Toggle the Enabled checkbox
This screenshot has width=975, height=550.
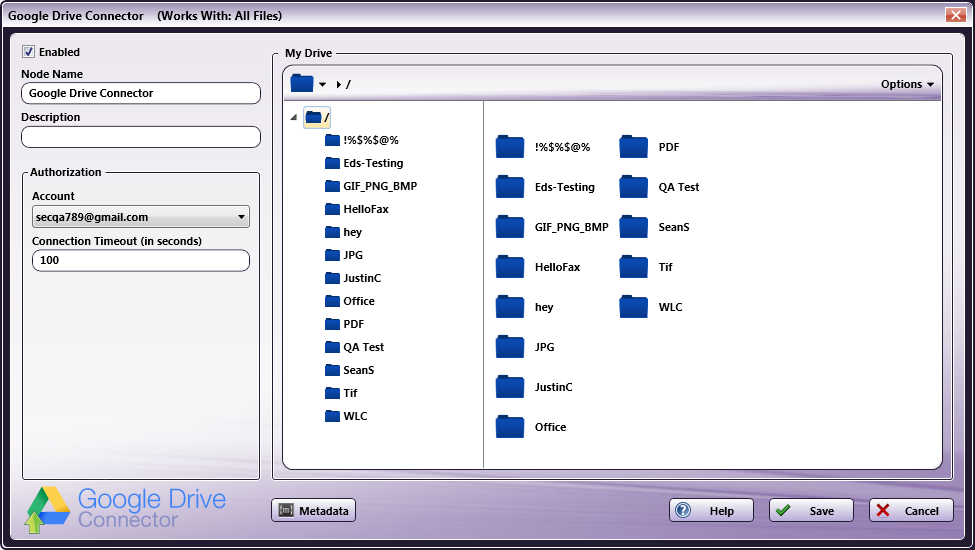coord(29,52)
